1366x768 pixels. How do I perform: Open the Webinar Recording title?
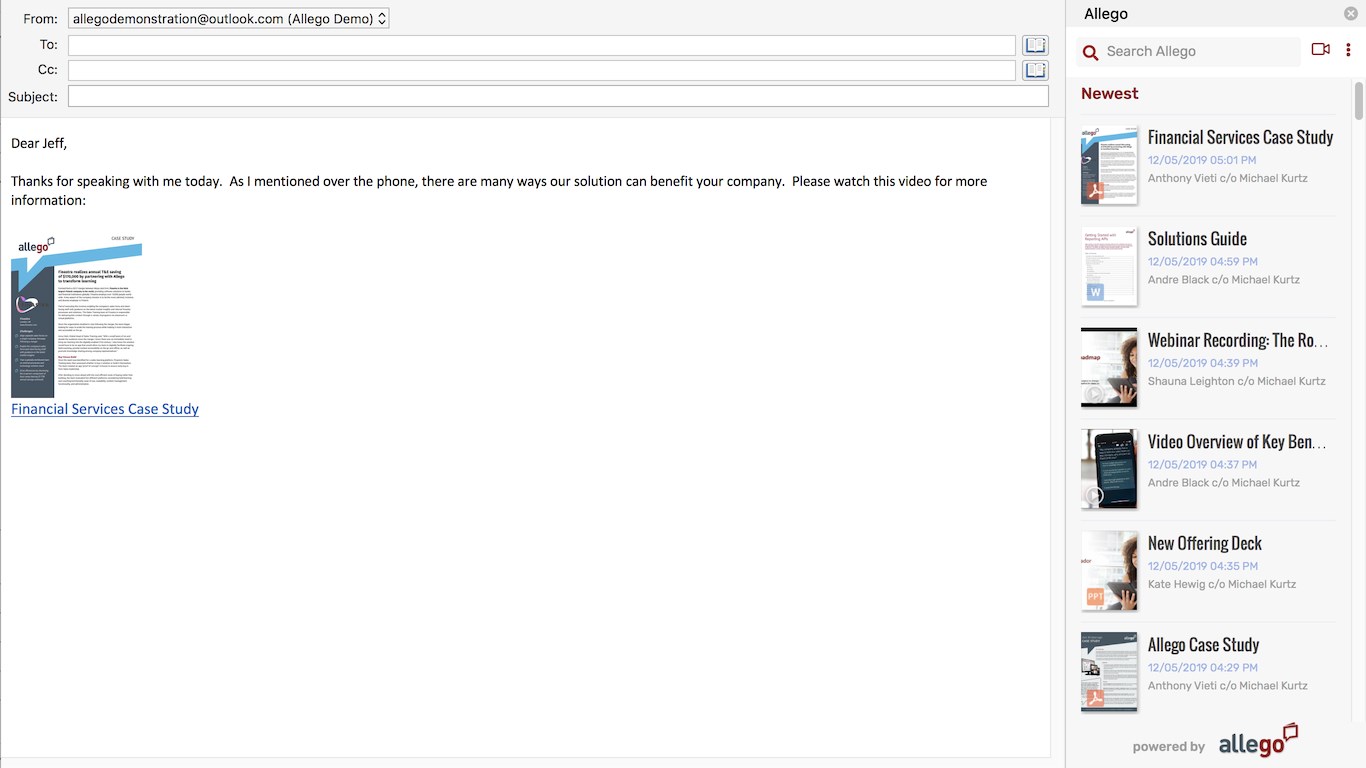pos(1238,341)
